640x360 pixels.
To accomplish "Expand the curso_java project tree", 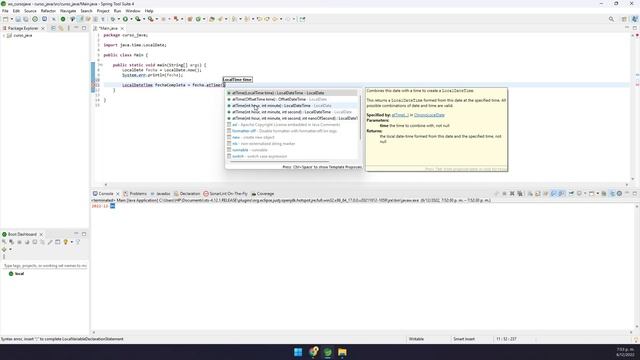I will click(x=4, y=36).
